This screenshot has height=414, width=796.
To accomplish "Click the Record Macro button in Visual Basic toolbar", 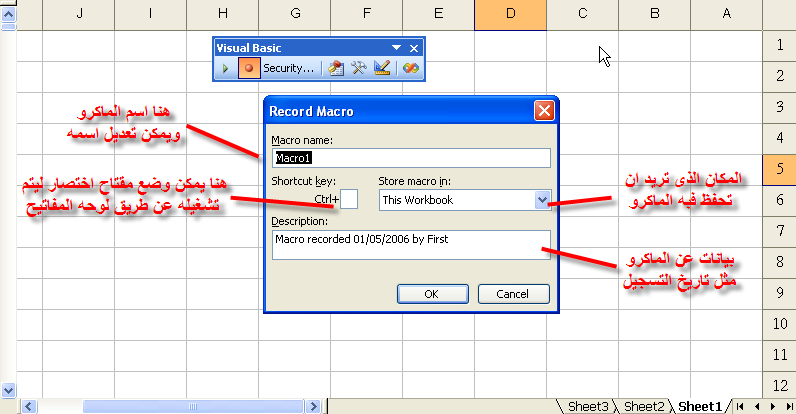I will (249, 68).
